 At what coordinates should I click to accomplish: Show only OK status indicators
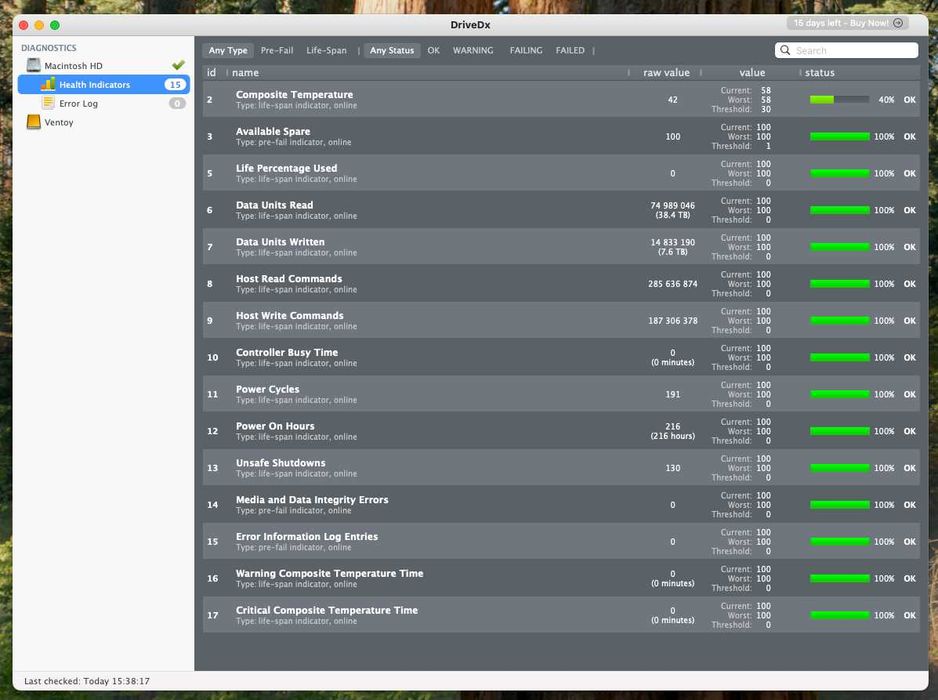click(433, 50)
